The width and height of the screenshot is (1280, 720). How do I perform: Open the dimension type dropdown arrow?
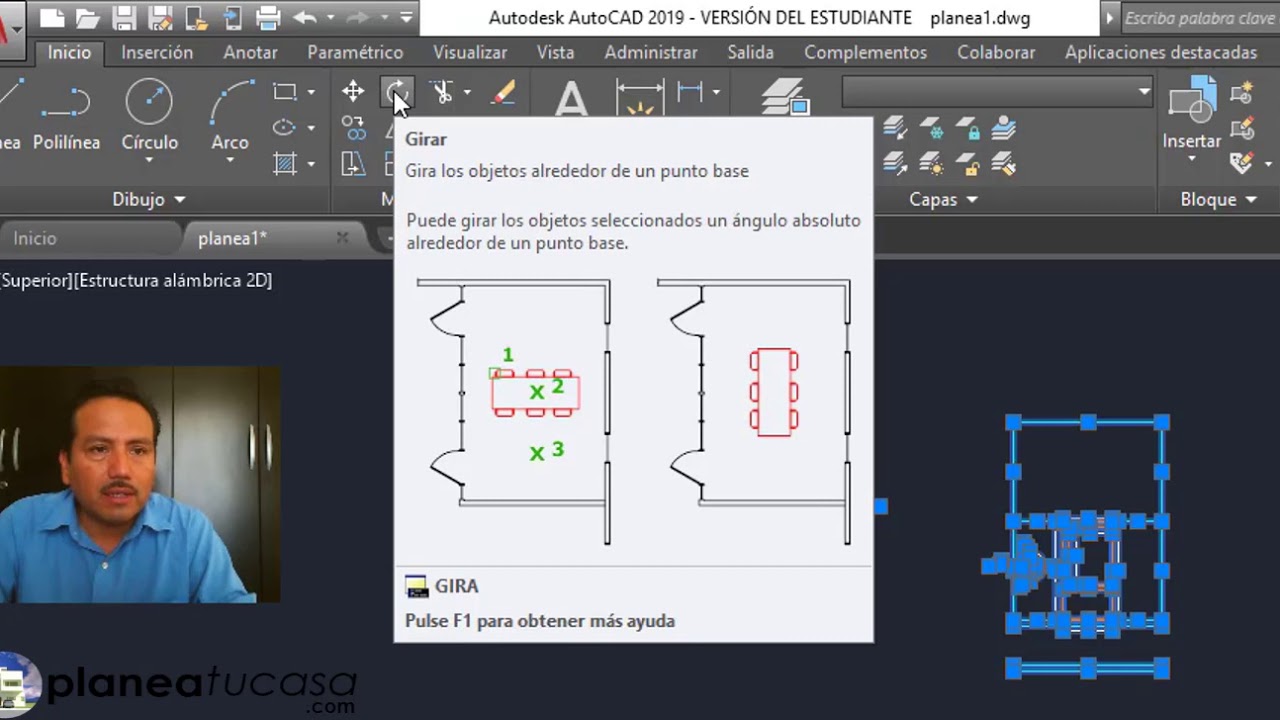tap(716, 92)
